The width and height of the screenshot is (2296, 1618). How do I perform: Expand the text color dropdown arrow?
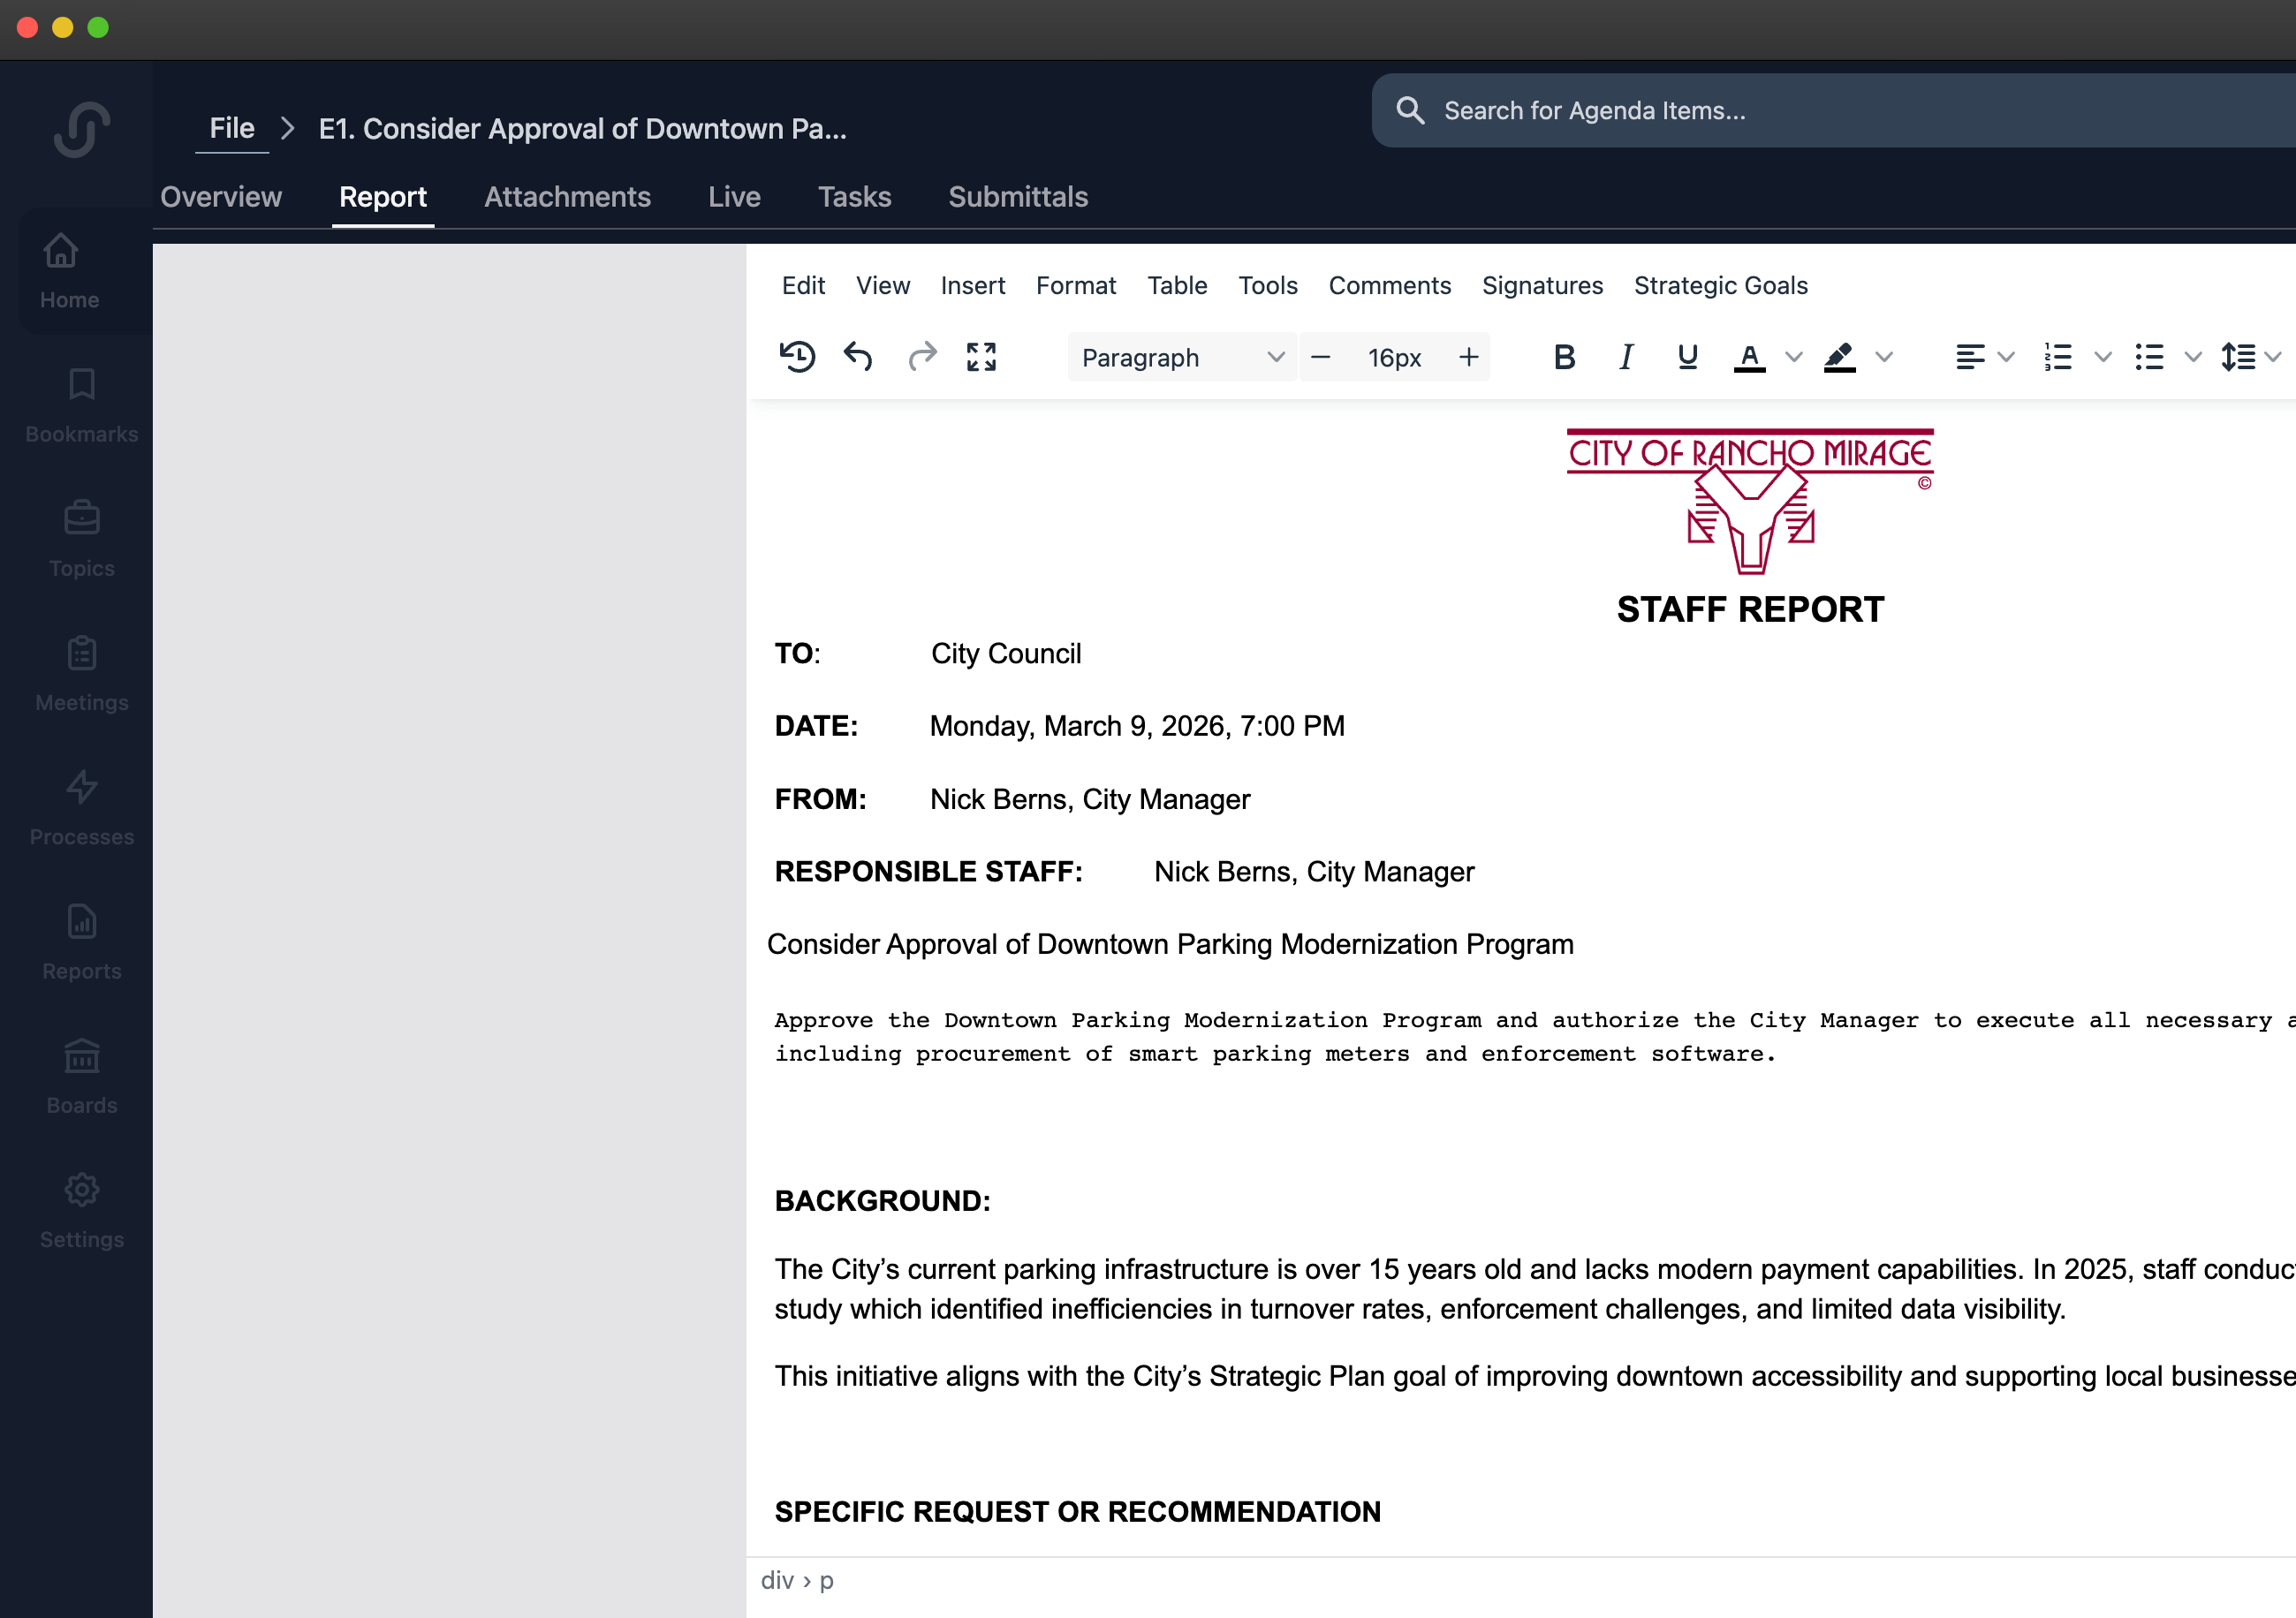pyautogui.click(x=1794, y=357)
